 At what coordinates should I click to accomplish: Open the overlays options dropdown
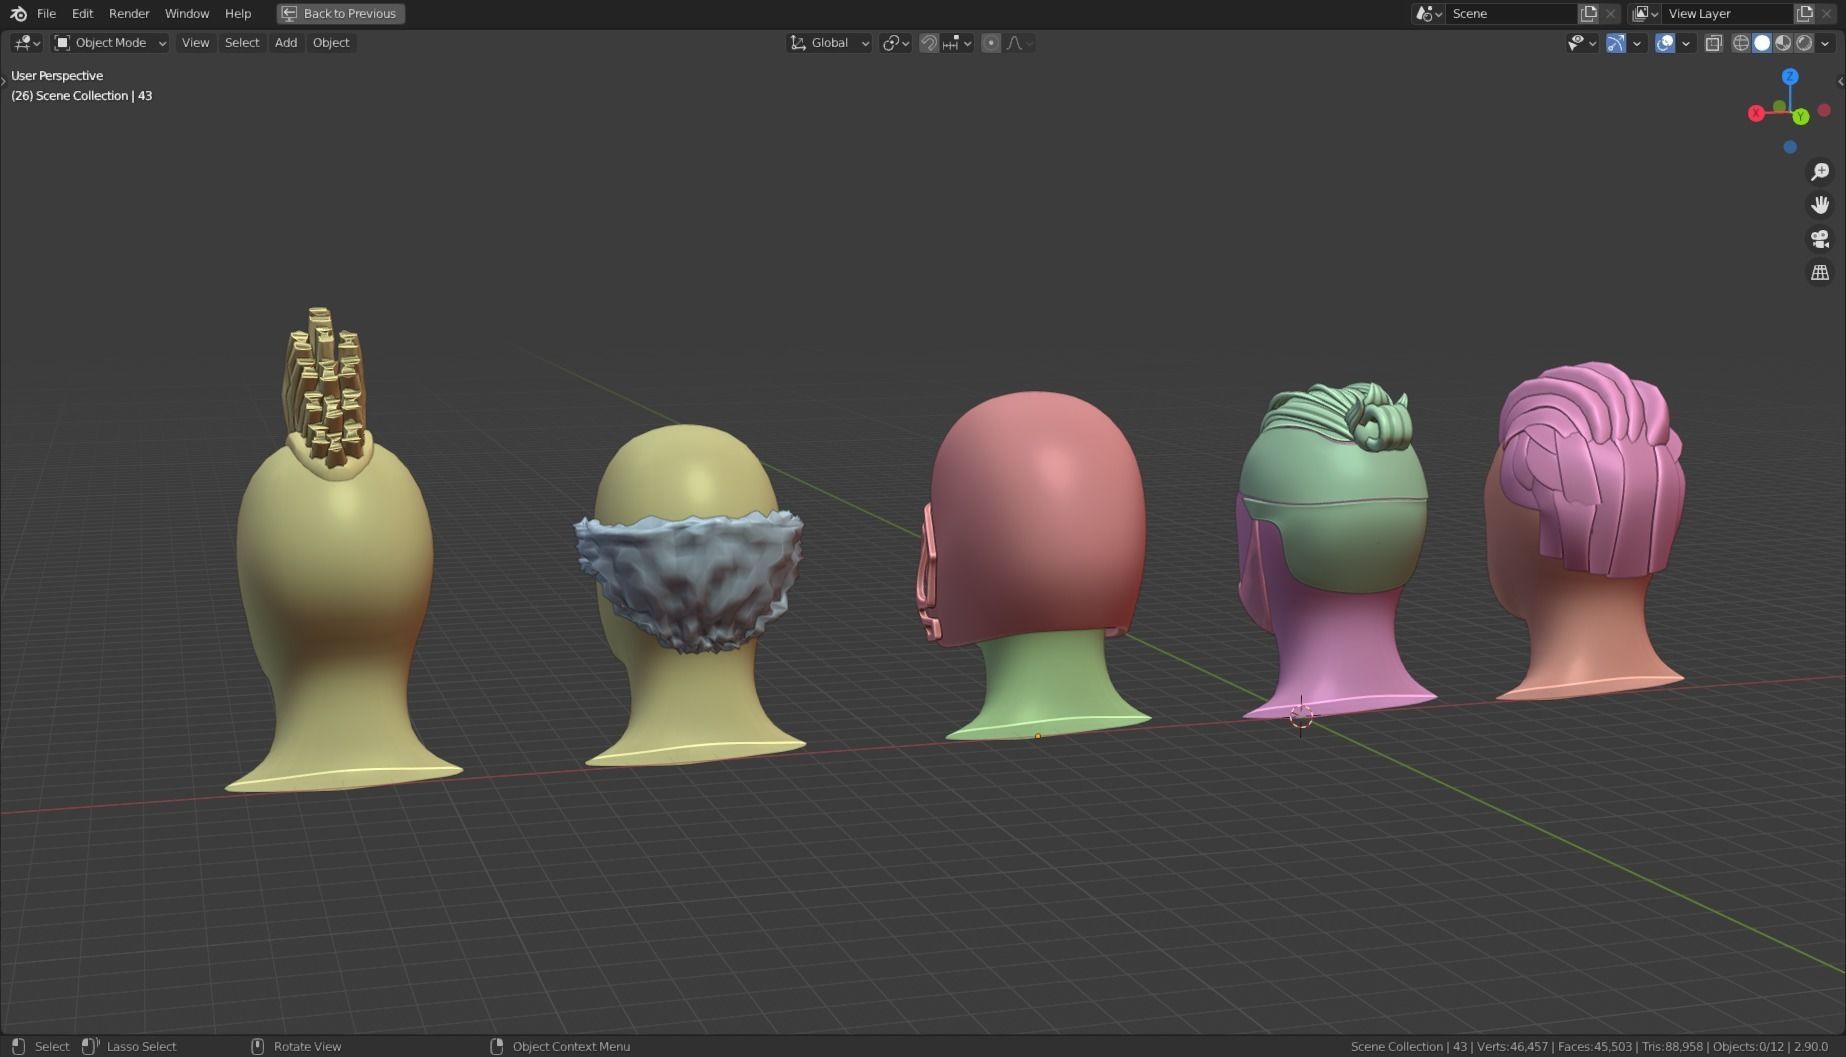1686,43
